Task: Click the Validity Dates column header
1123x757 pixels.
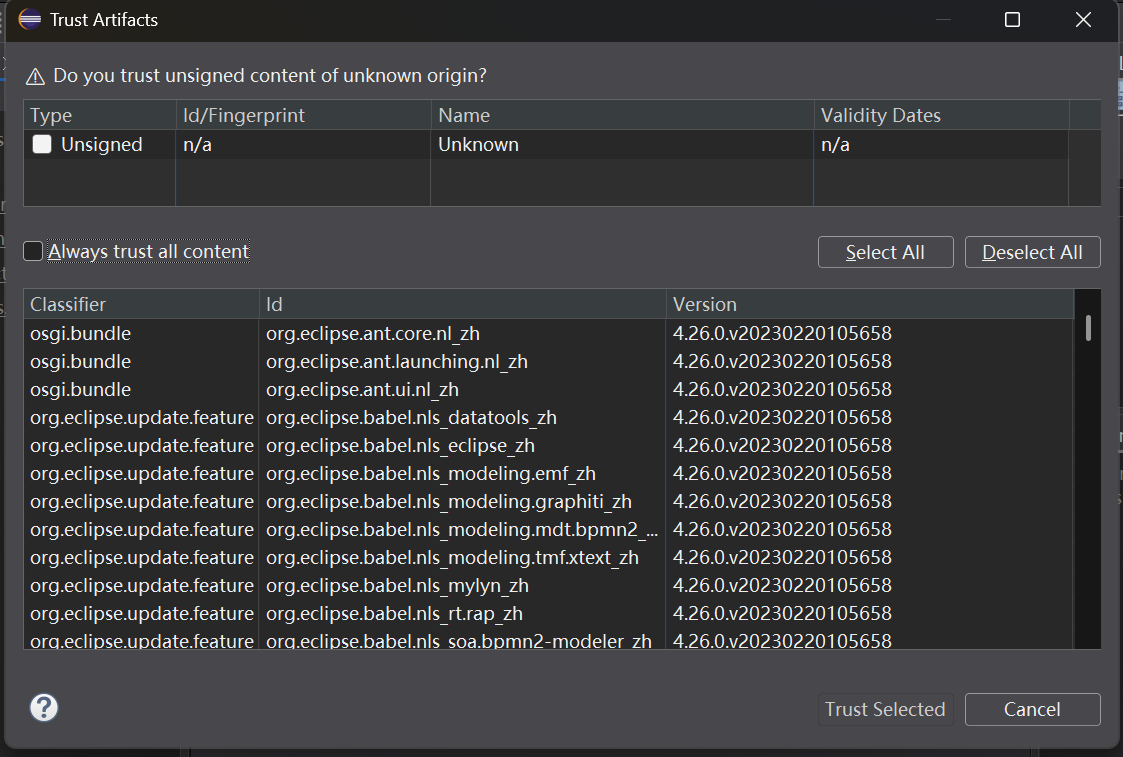Action: (940, 115)
